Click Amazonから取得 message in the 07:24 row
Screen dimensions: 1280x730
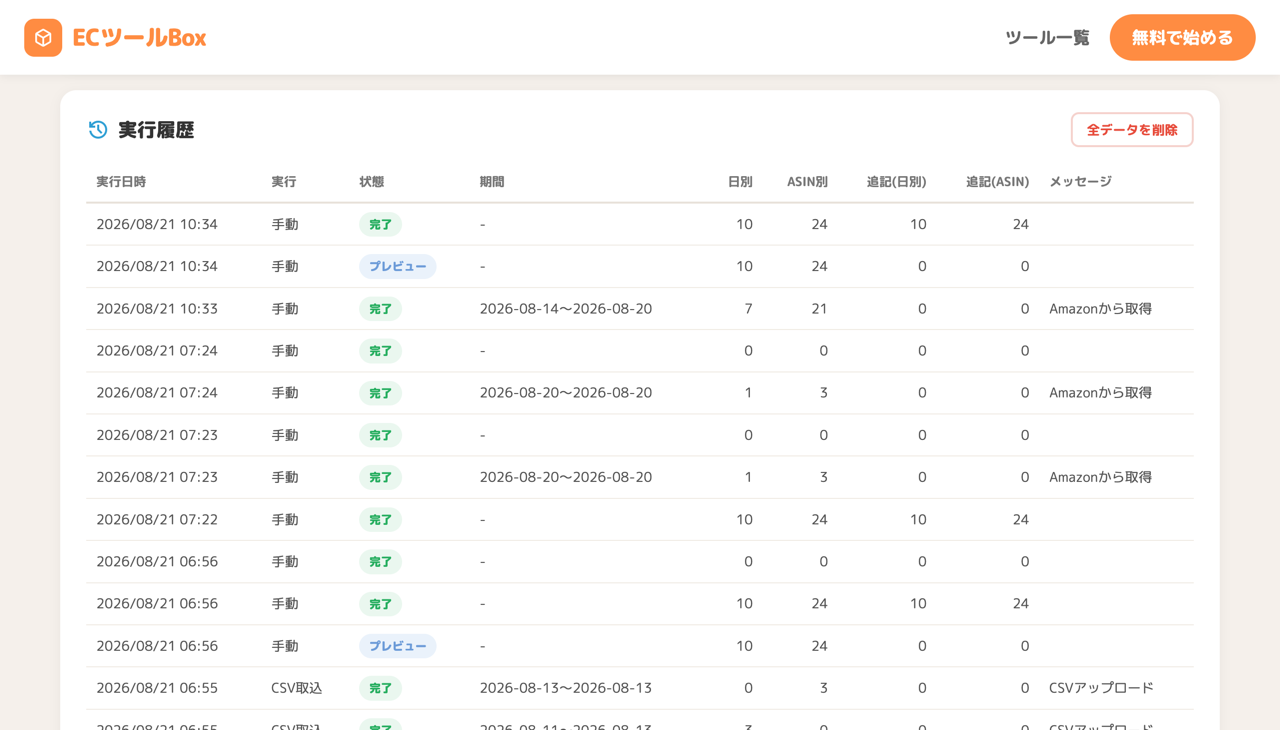point(1100,393)
